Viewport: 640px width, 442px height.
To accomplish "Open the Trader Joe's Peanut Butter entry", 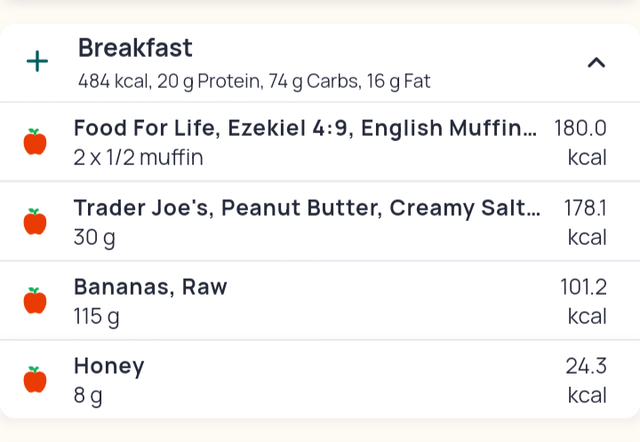I will [x=306, y=208].
